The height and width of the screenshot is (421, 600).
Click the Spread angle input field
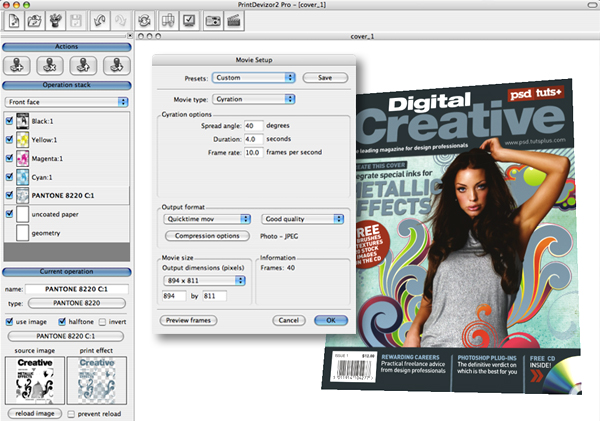pyautogui.click(x=254, y=126)
